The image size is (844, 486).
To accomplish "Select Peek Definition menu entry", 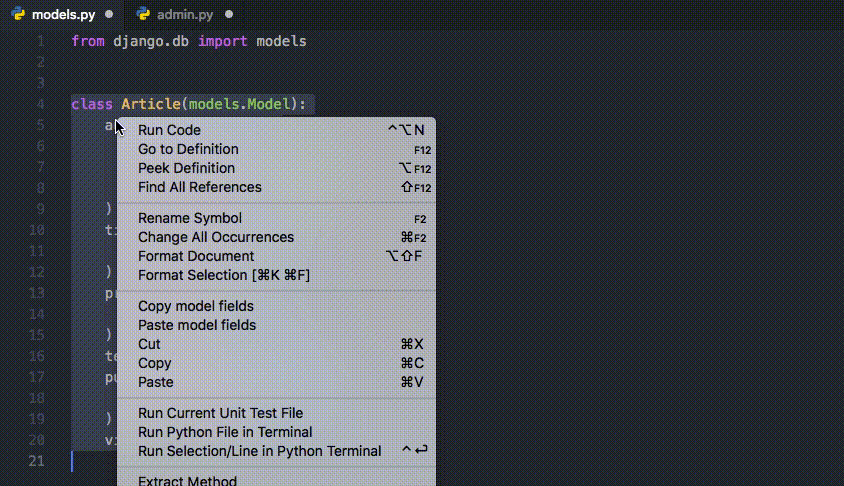I will pyautogui.click(x=276, y=168).
